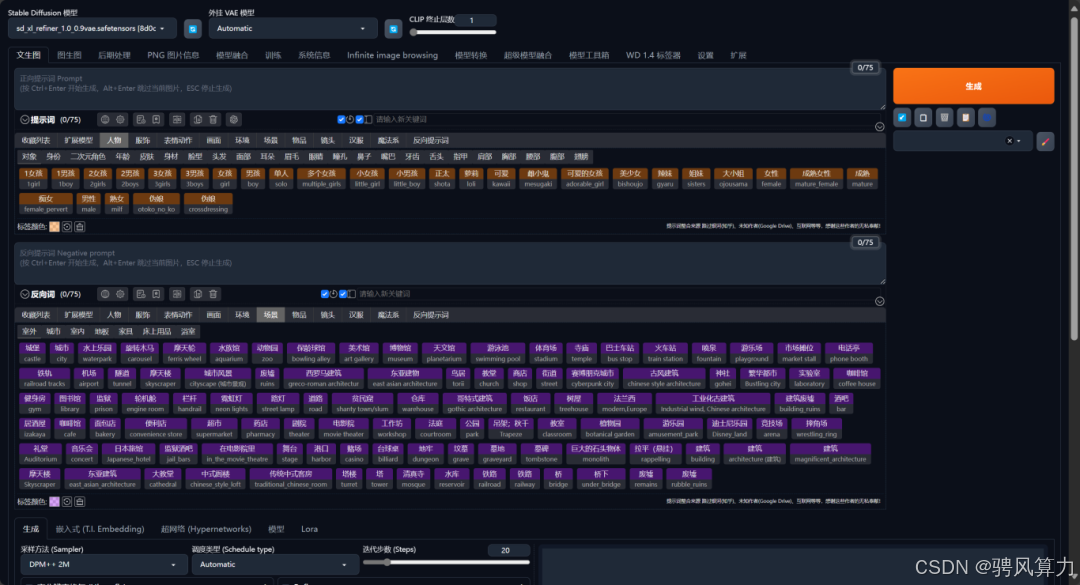
Task: Open the 超网络 (Hypernetworks) tab
Action: [x=206, y=529]
